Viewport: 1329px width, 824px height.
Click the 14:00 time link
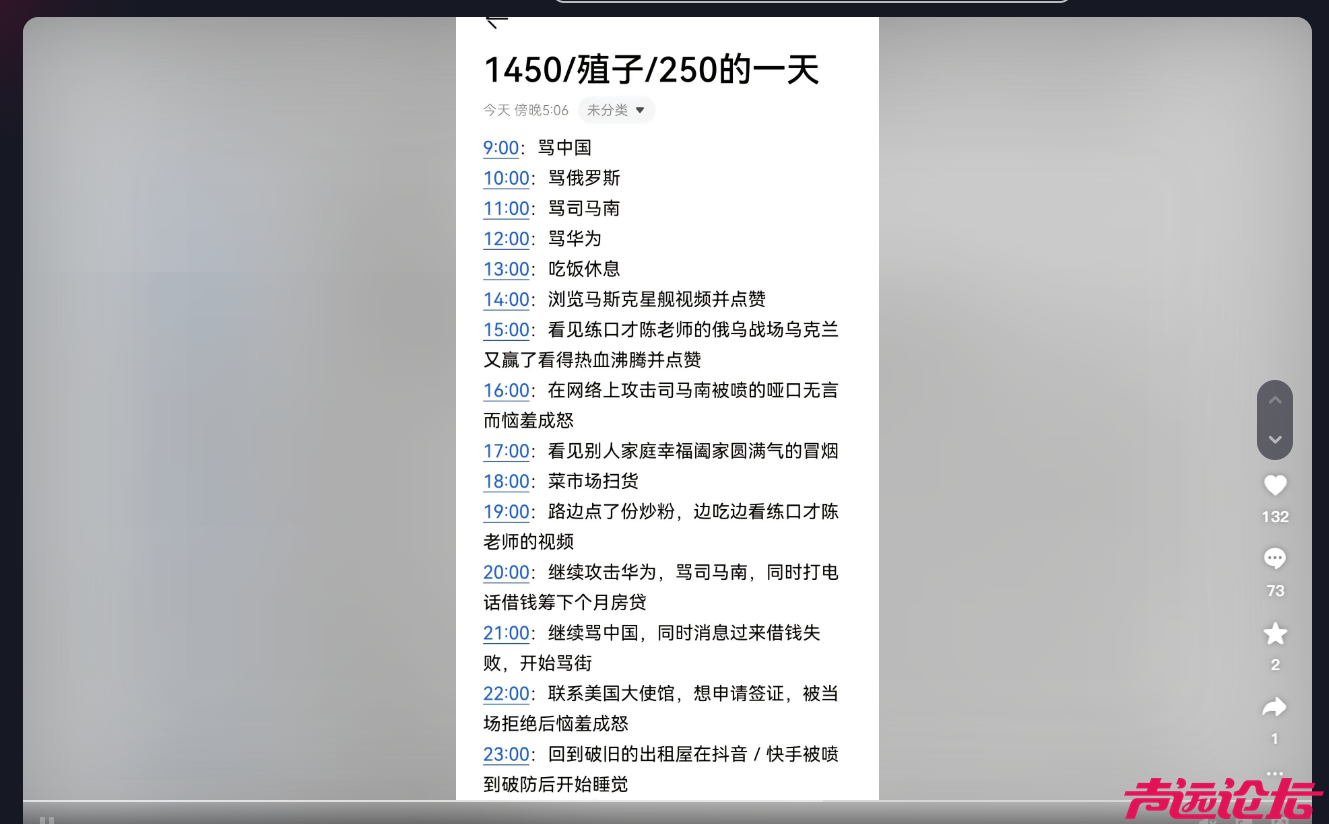pos(506,299)
